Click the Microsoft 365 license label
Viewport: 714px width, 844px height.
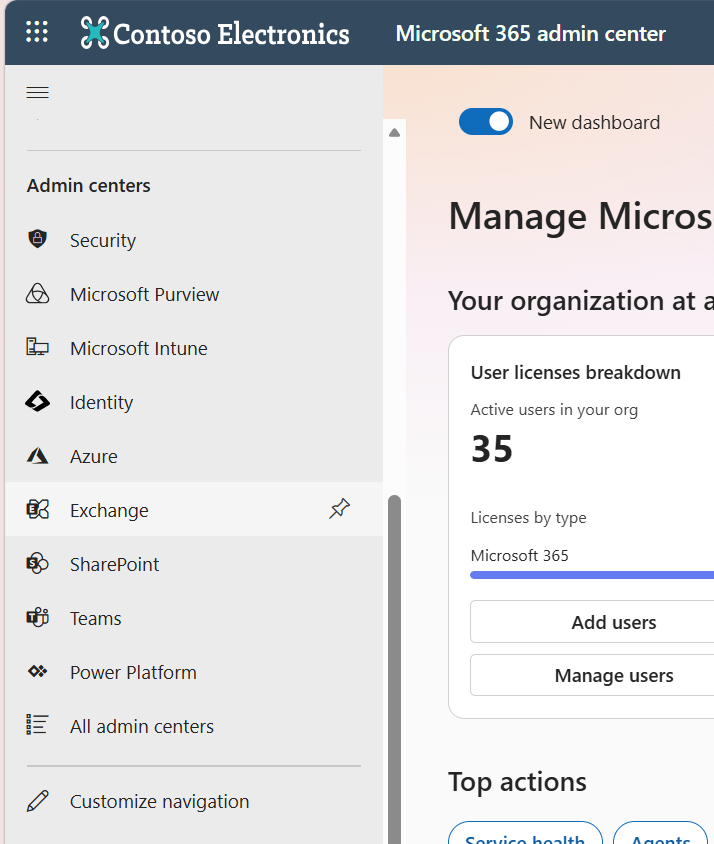pyautogui.click(x=520, y=555)
